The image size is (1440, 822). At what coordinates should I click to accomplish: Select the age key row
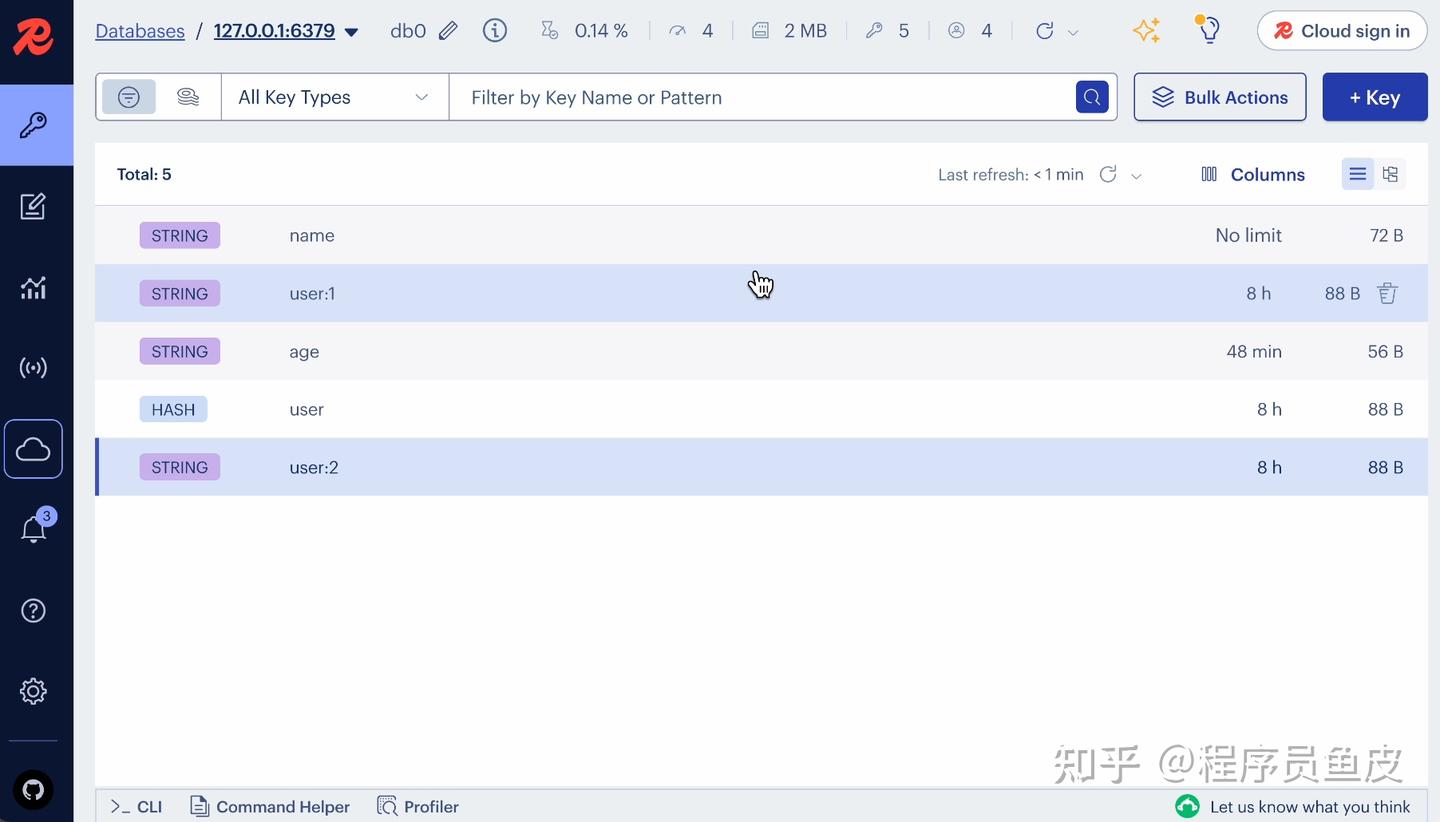(761, 351)
